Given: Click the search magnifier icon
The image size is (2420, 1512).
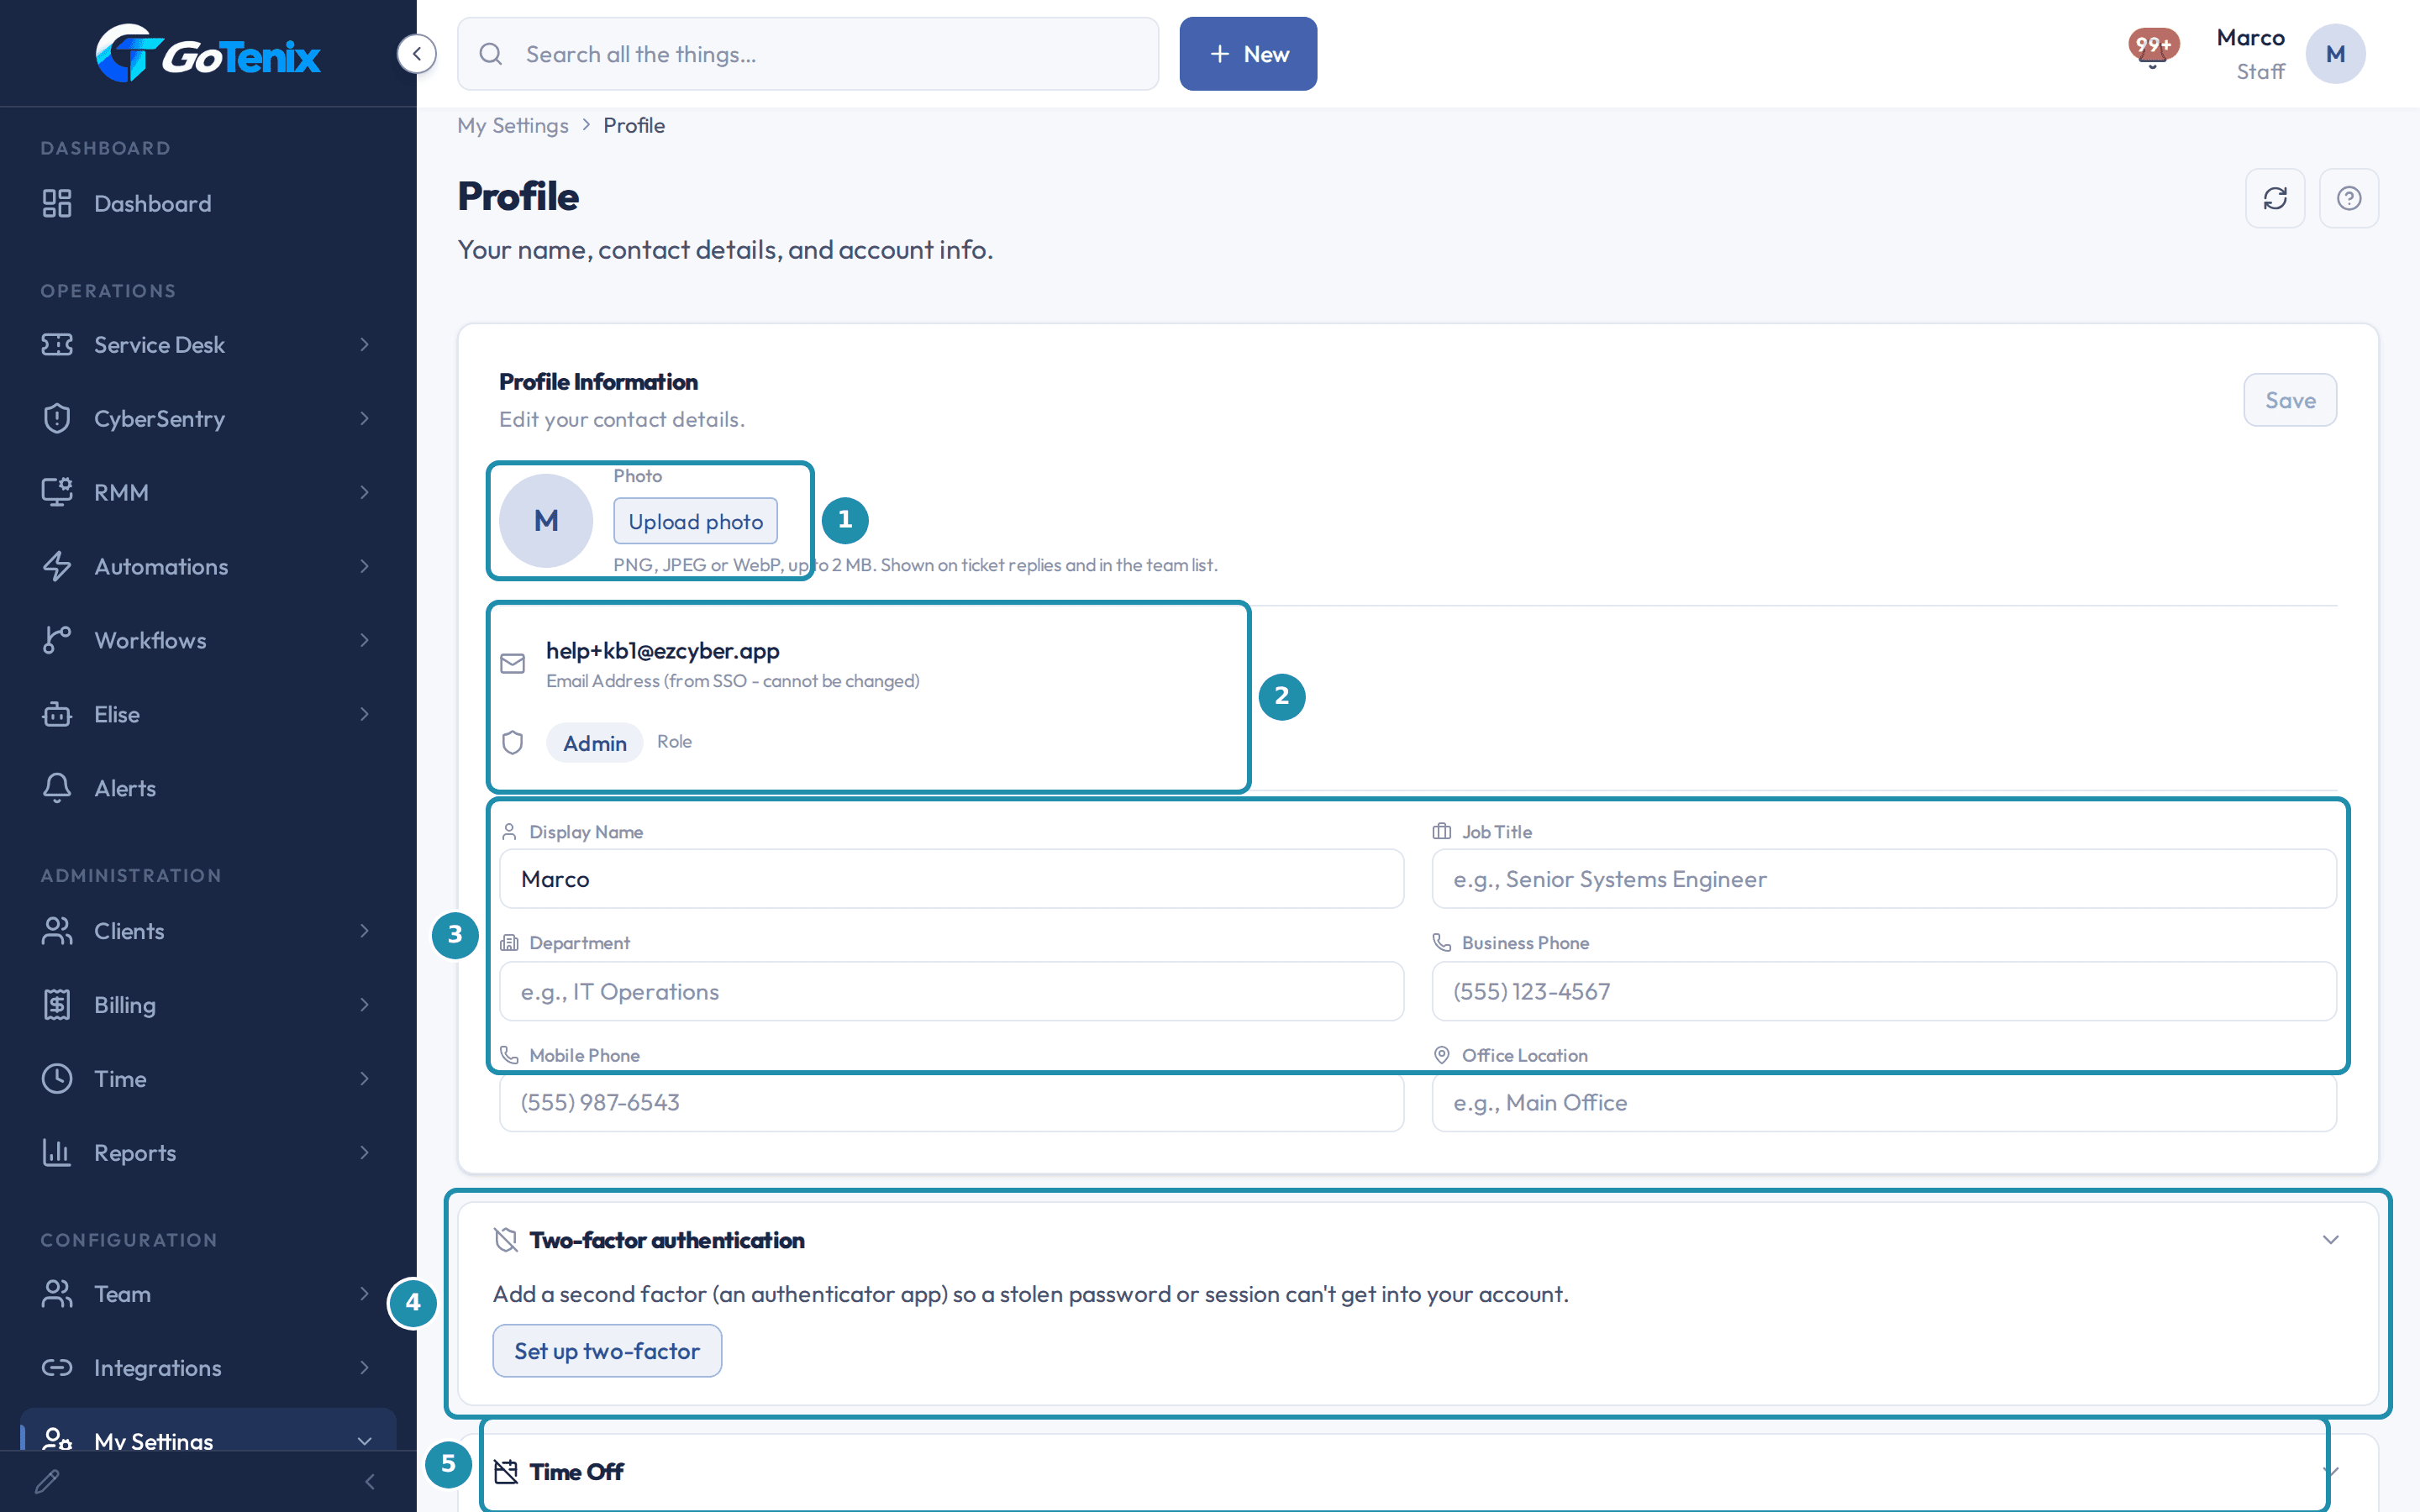Looking at the screenshot, I should coord(490,54).
